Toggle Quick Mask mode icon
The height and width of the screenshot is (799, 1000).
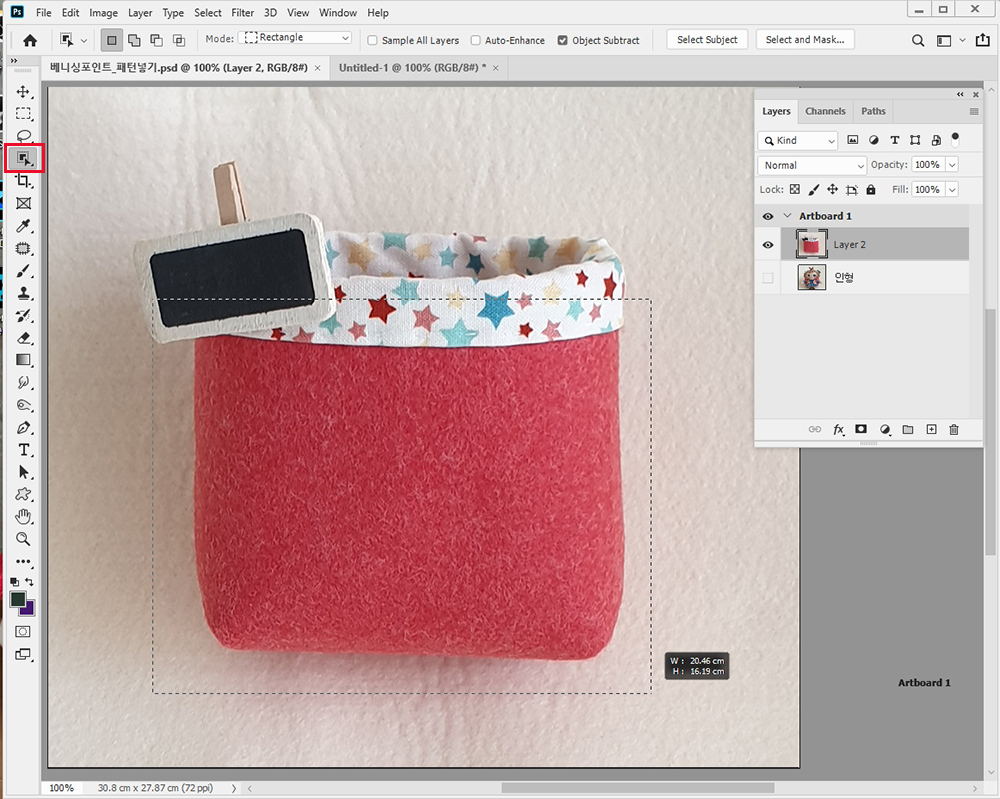tap(23, 631)
